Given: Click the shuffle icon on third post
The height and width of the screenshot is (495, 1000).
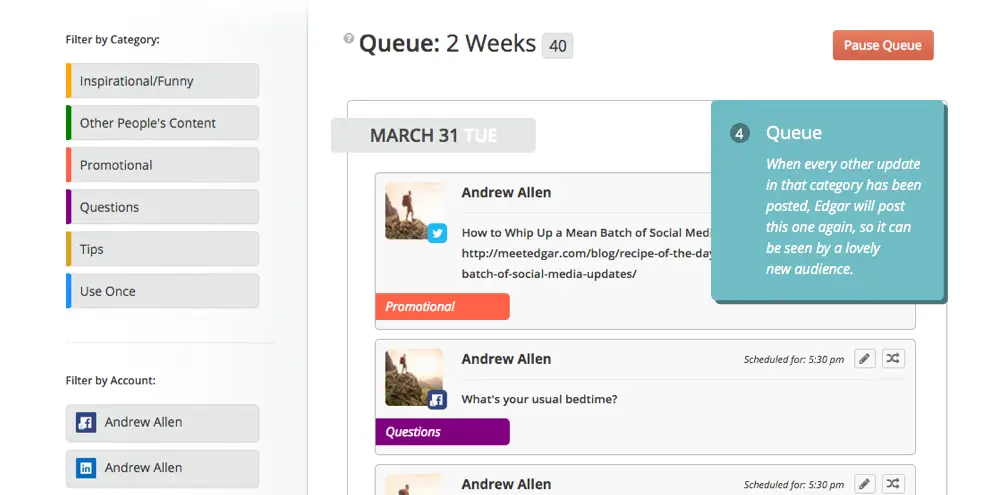Looking at the screenshot, I should point(893,484).
